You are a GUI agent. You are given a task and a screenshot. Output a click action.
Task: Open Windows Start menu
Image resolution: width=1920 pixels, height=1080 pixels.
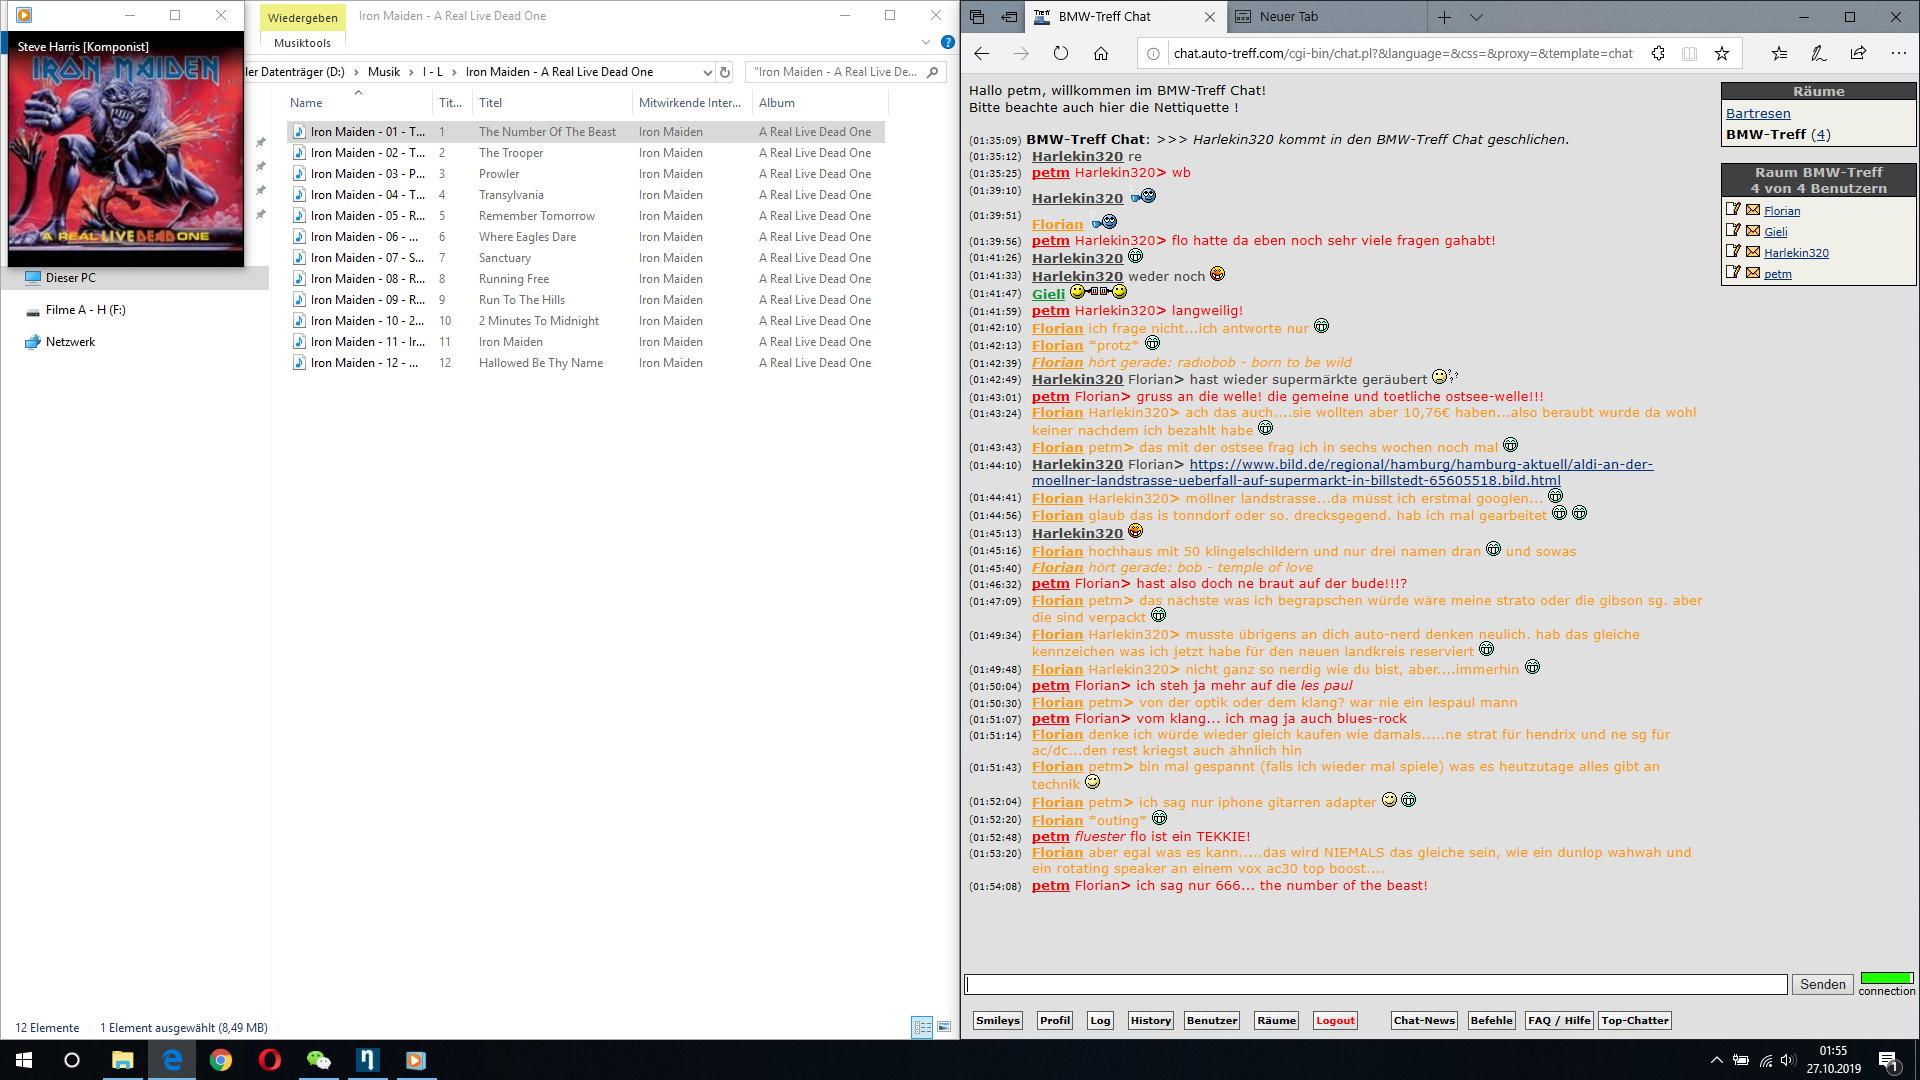click(x=24, y=1060)
